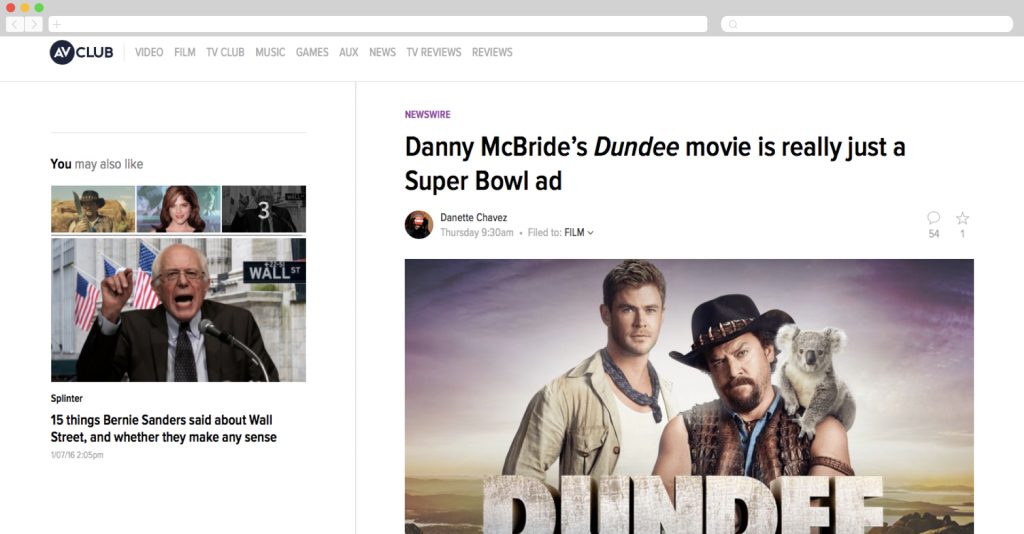1024x534 pixels.
Task: Open the VIDEO nav section
Action: coord(149,52)
